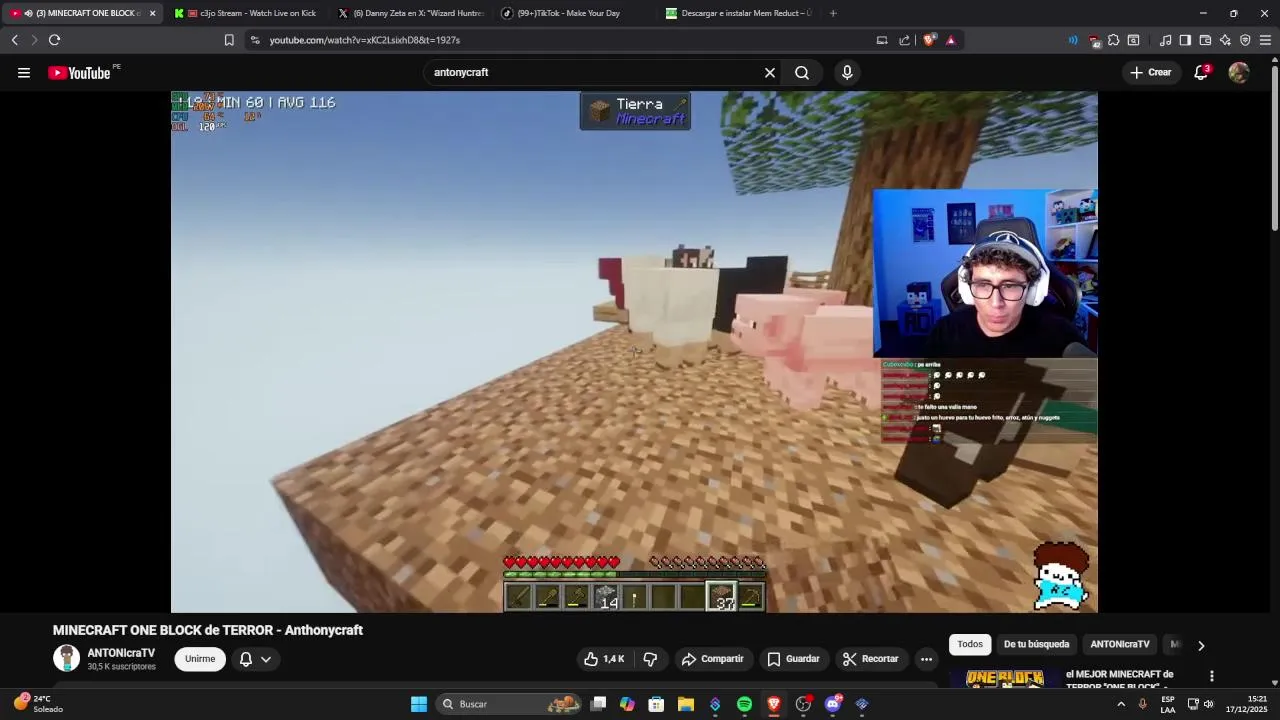This screenshot has height=720, width=1280.
Task: Reload the page in browser
Action: 54,40
